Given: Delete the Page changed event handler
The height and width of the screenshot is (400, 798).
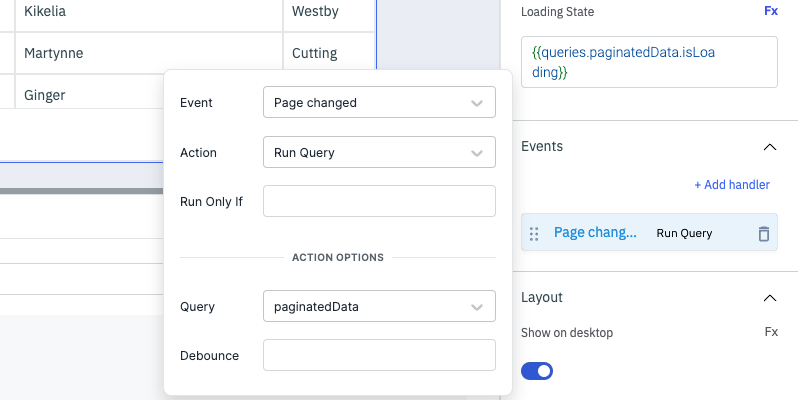Looking at the screenshot, I should tap(763, 234).
